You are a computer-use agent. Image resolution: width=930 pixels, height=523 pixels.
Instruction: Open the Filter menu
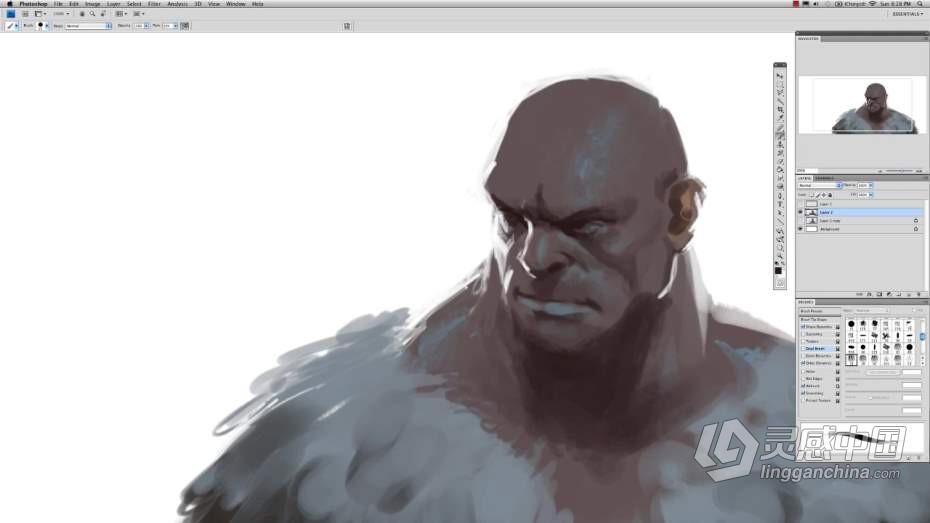[x=154, y=4]
